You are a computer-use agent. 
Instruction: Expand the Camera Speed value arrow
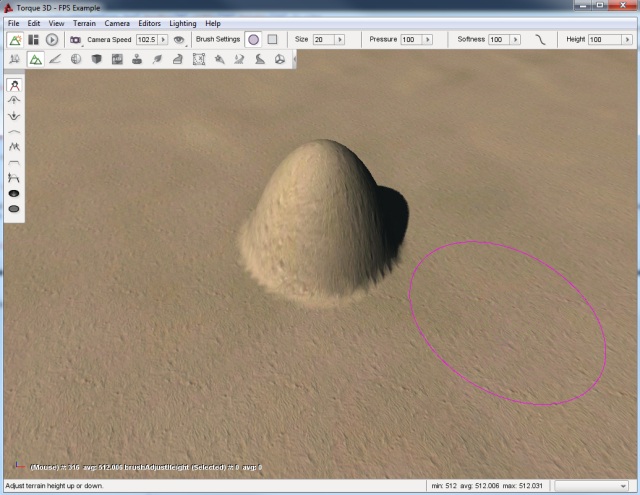(163, 40)
